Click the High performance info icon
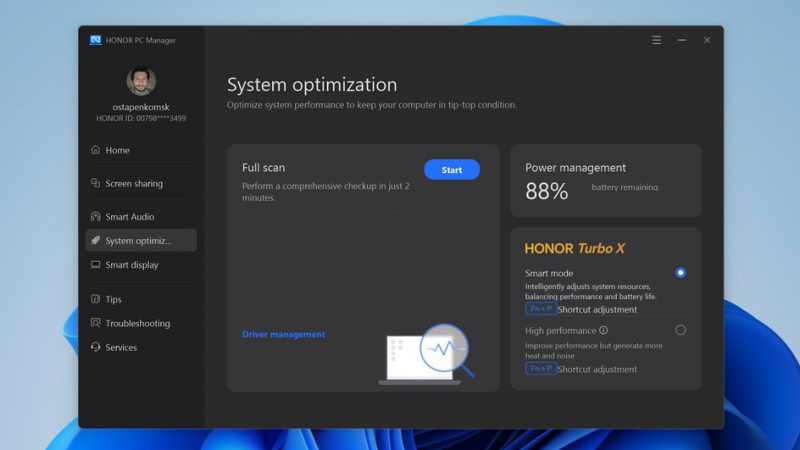 pos(604,330)
